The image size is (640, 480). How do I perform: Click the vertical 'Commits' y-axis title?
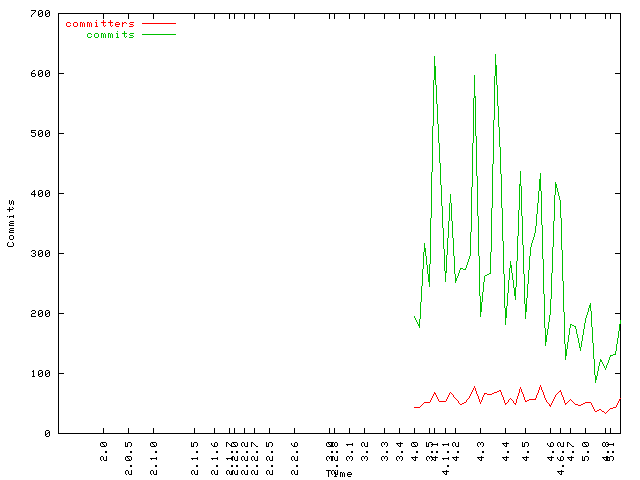tap(11, 223)
